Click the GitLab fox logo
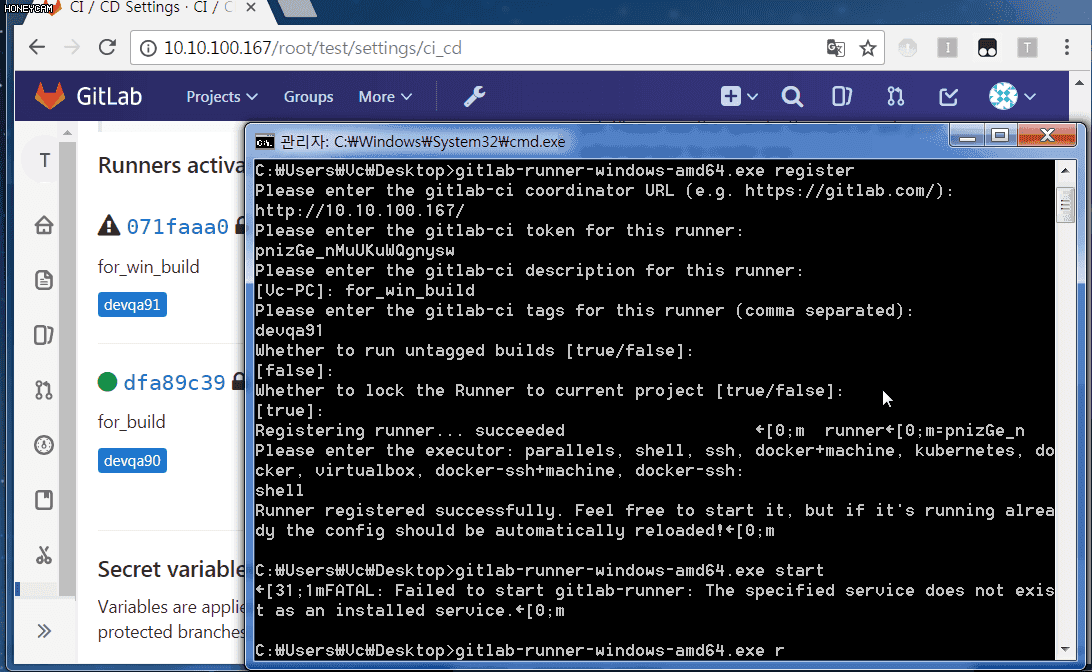 pos(50,96)
